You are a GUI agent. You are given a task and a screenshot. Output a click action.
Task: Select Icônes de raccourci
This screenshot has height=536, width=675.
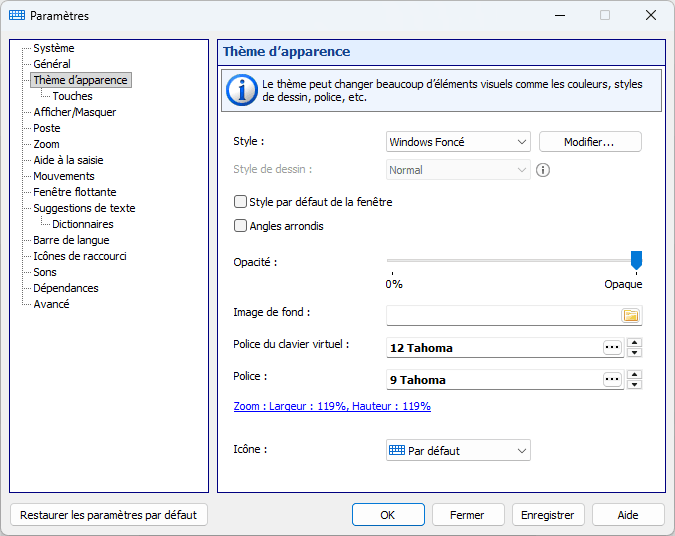tap(80, 256)
